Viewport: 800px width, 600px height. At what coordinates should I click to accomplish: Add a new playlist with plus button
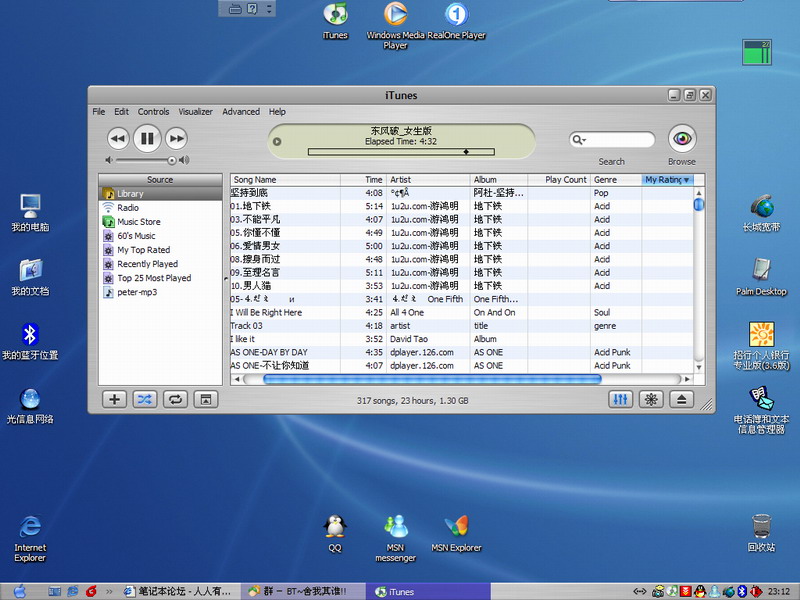[x=114, y=399]
